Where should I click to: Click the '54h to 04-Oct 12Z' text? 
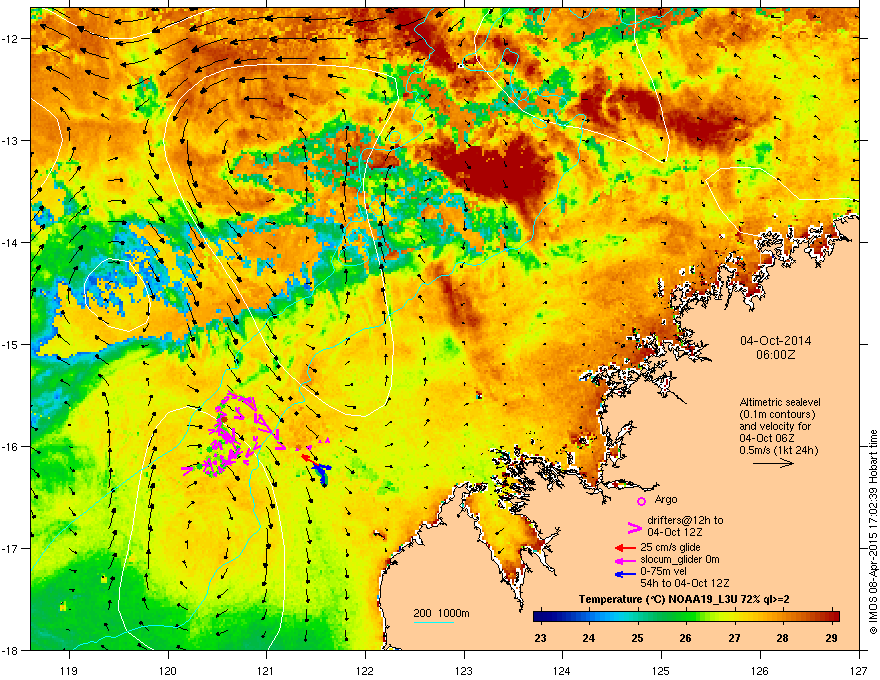coord(685,583)
